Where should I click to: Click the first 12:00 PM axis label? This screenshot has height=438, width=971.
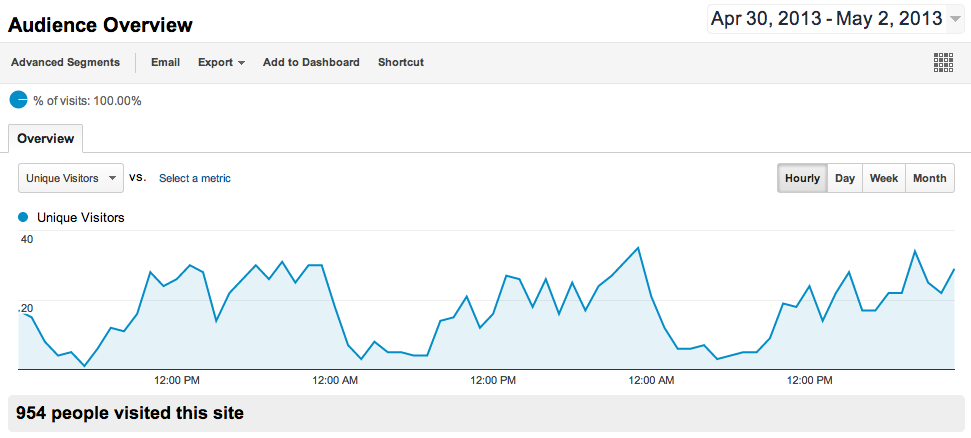click(177, 380)
